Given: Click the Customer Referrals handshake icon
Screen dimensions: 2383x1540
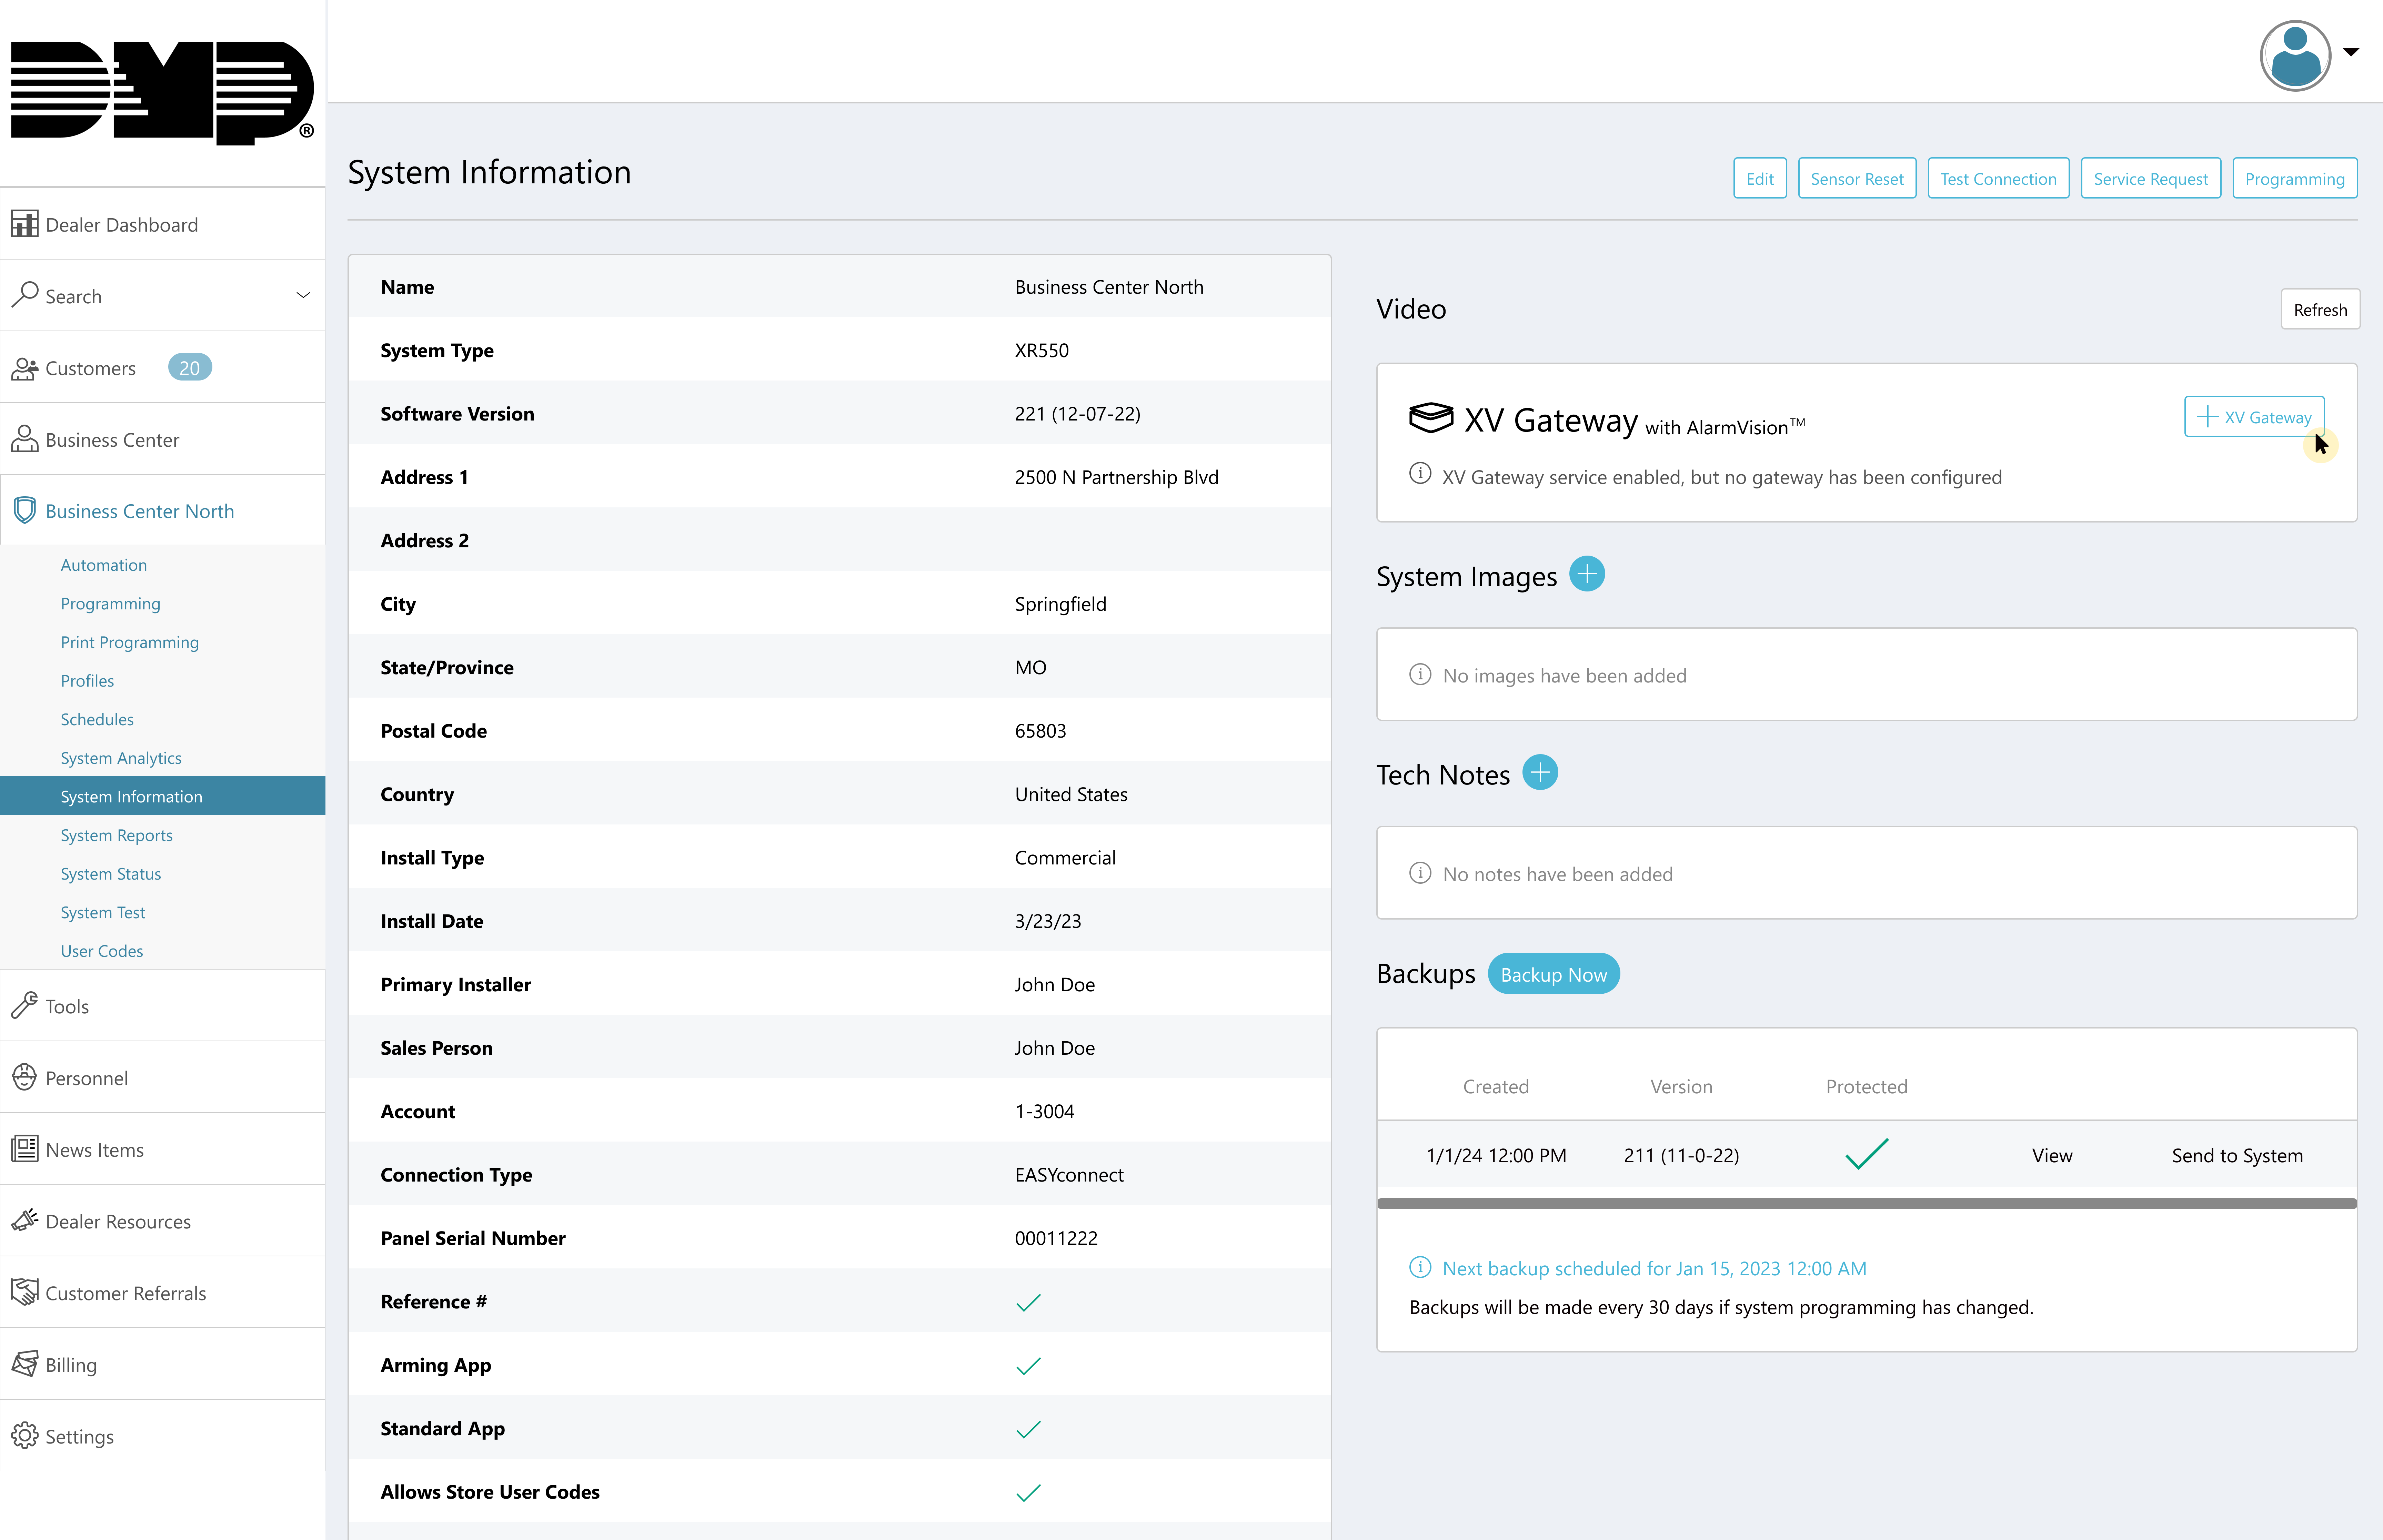Looking at the screenshot, I should pos(25,1292).
